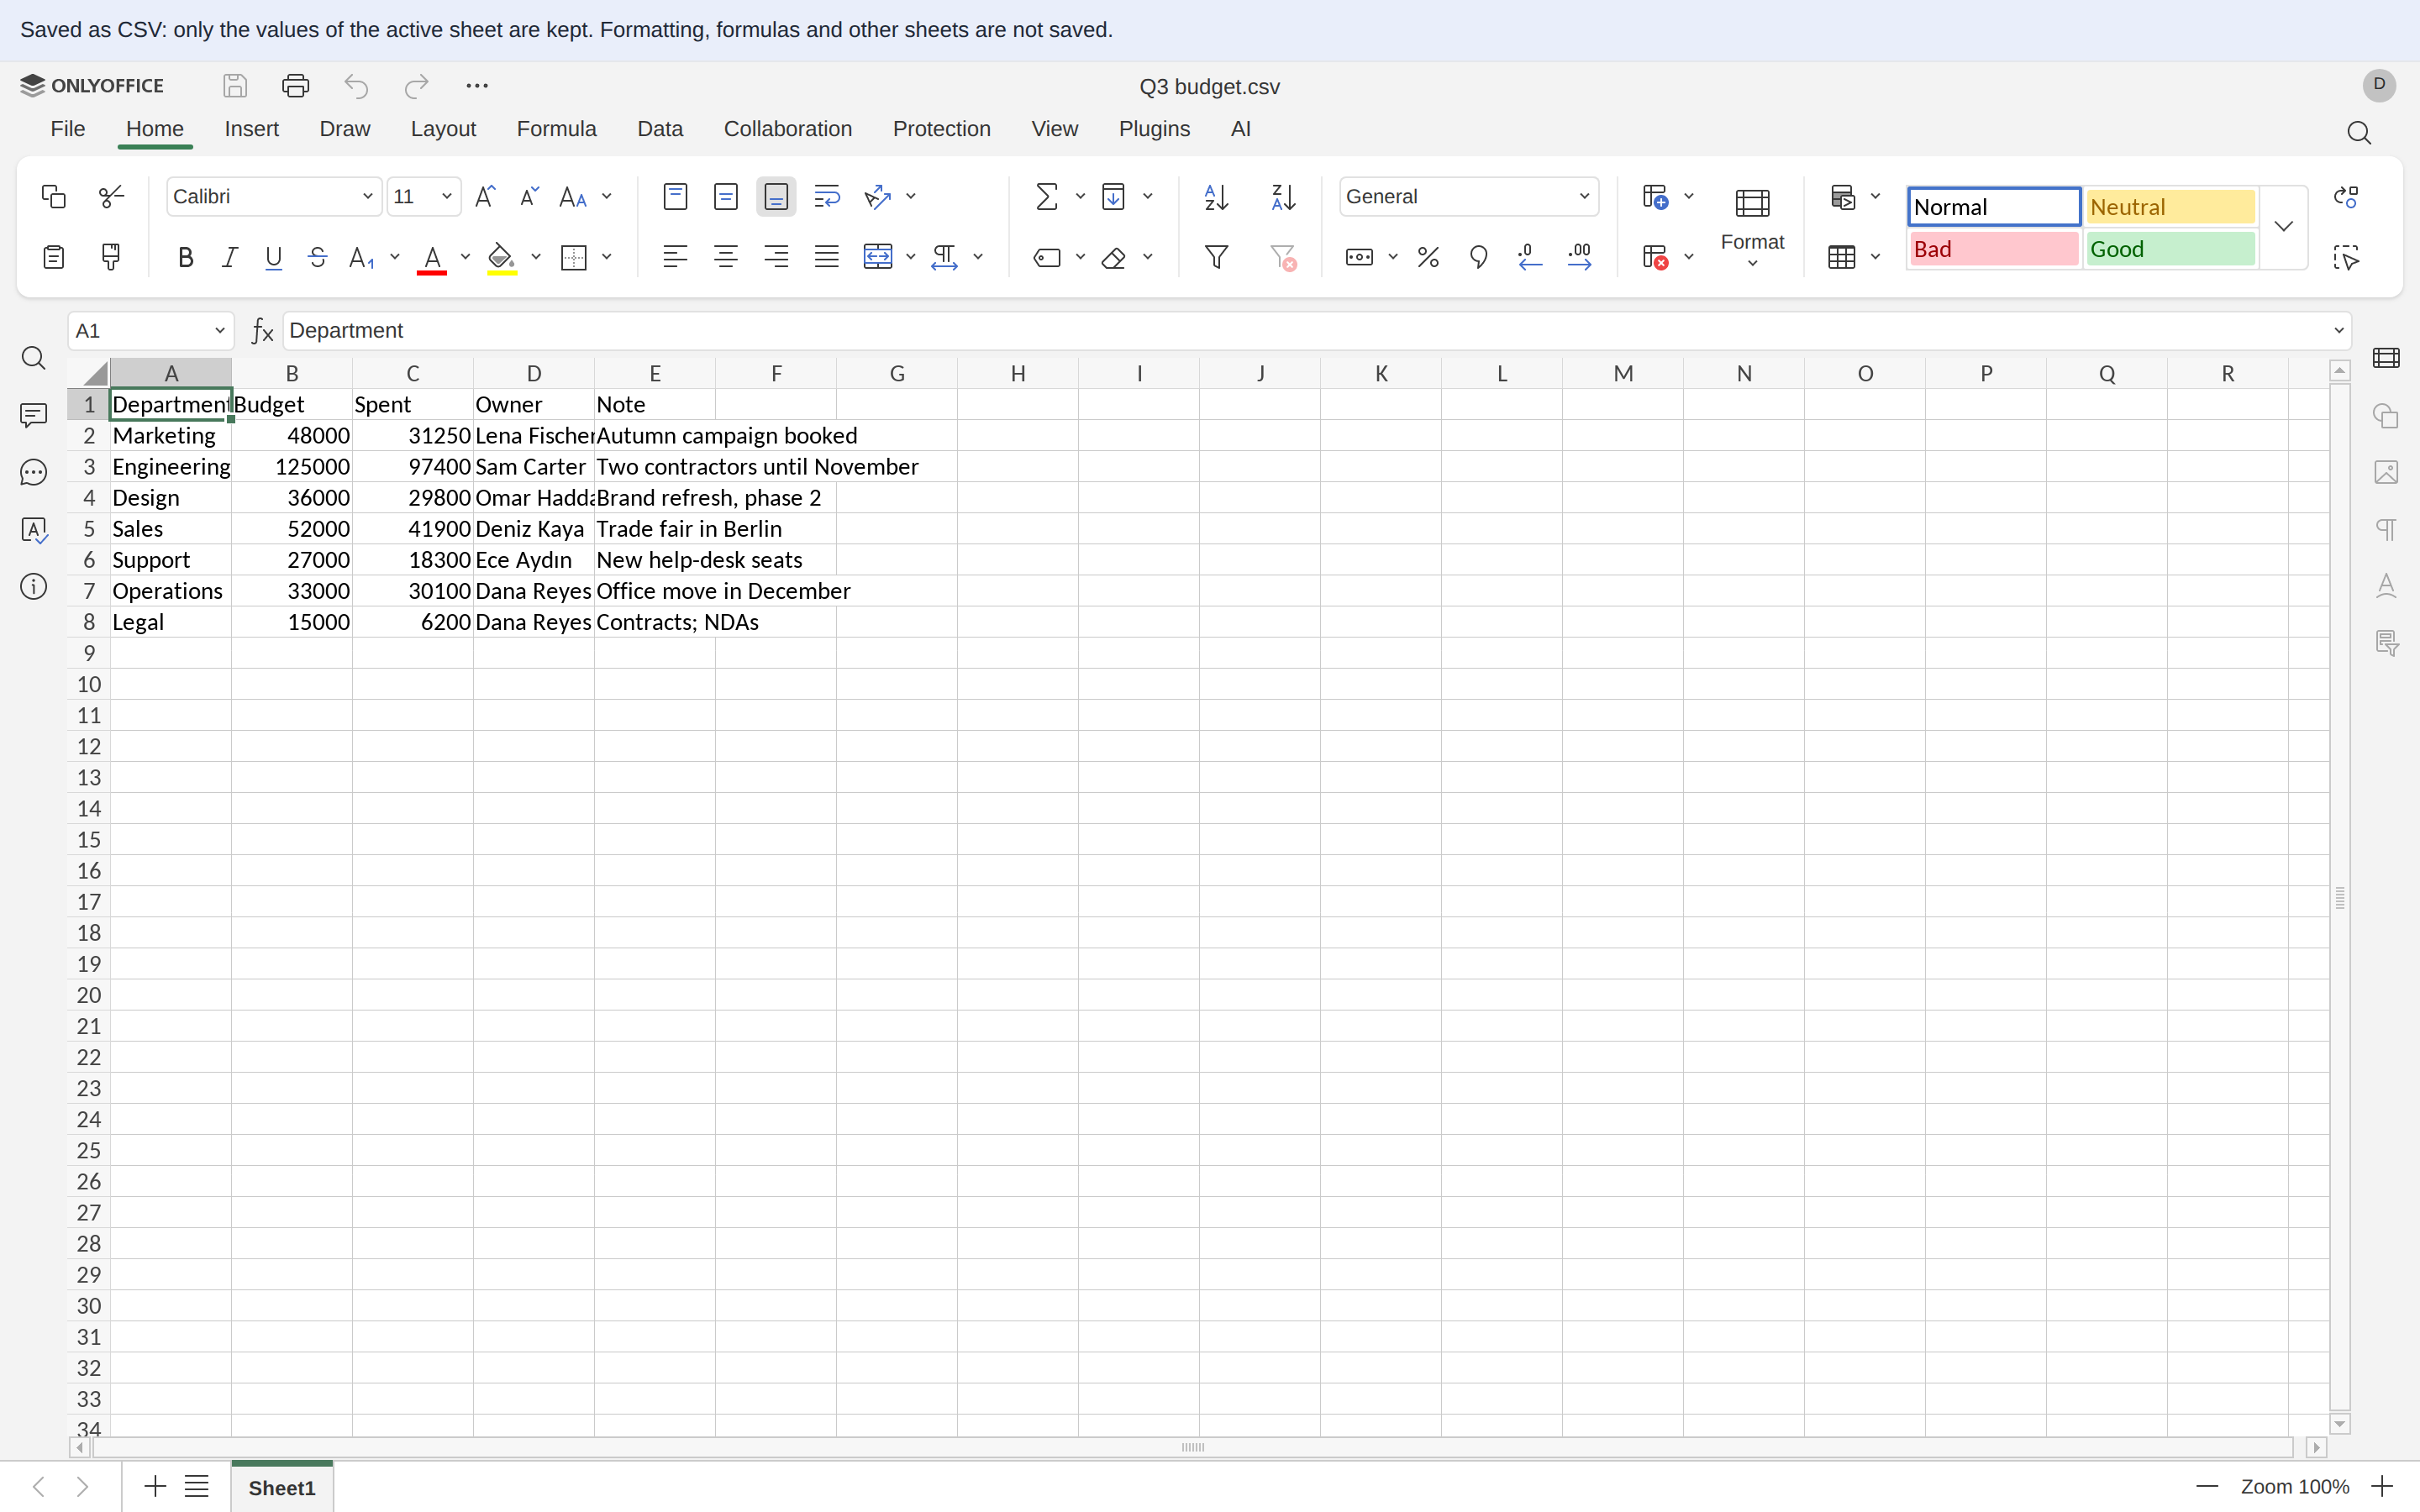Switch to the Insert tab

(x=251, y=129)
